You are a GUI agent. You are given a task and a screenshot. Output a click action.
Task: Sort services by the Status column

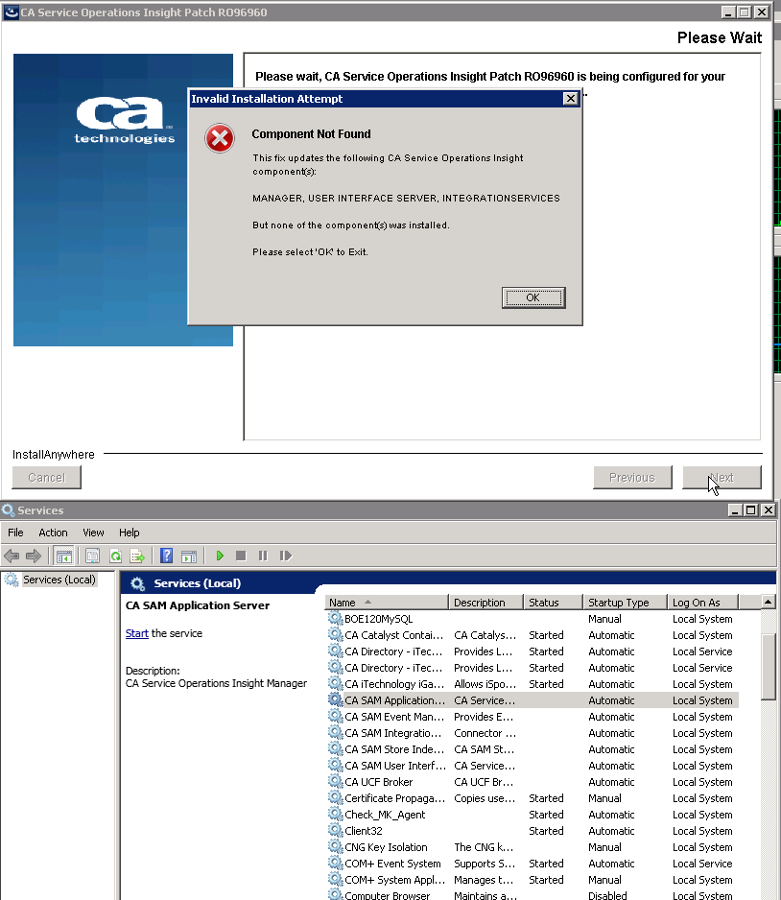click(x=553, y=602)
